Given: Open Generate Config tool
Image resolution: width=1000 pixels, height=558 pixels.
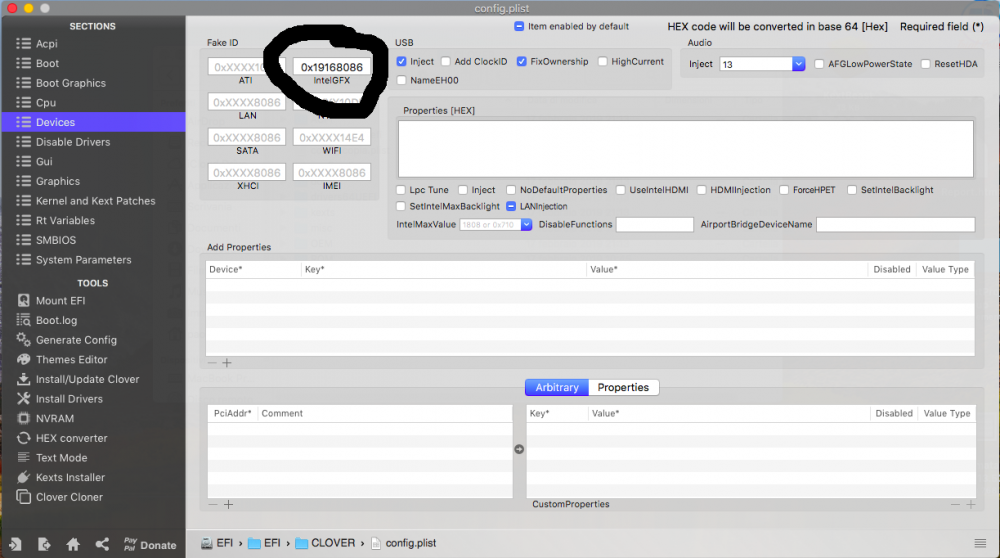Looking at the screenshot, I should (x=76, y=340).
